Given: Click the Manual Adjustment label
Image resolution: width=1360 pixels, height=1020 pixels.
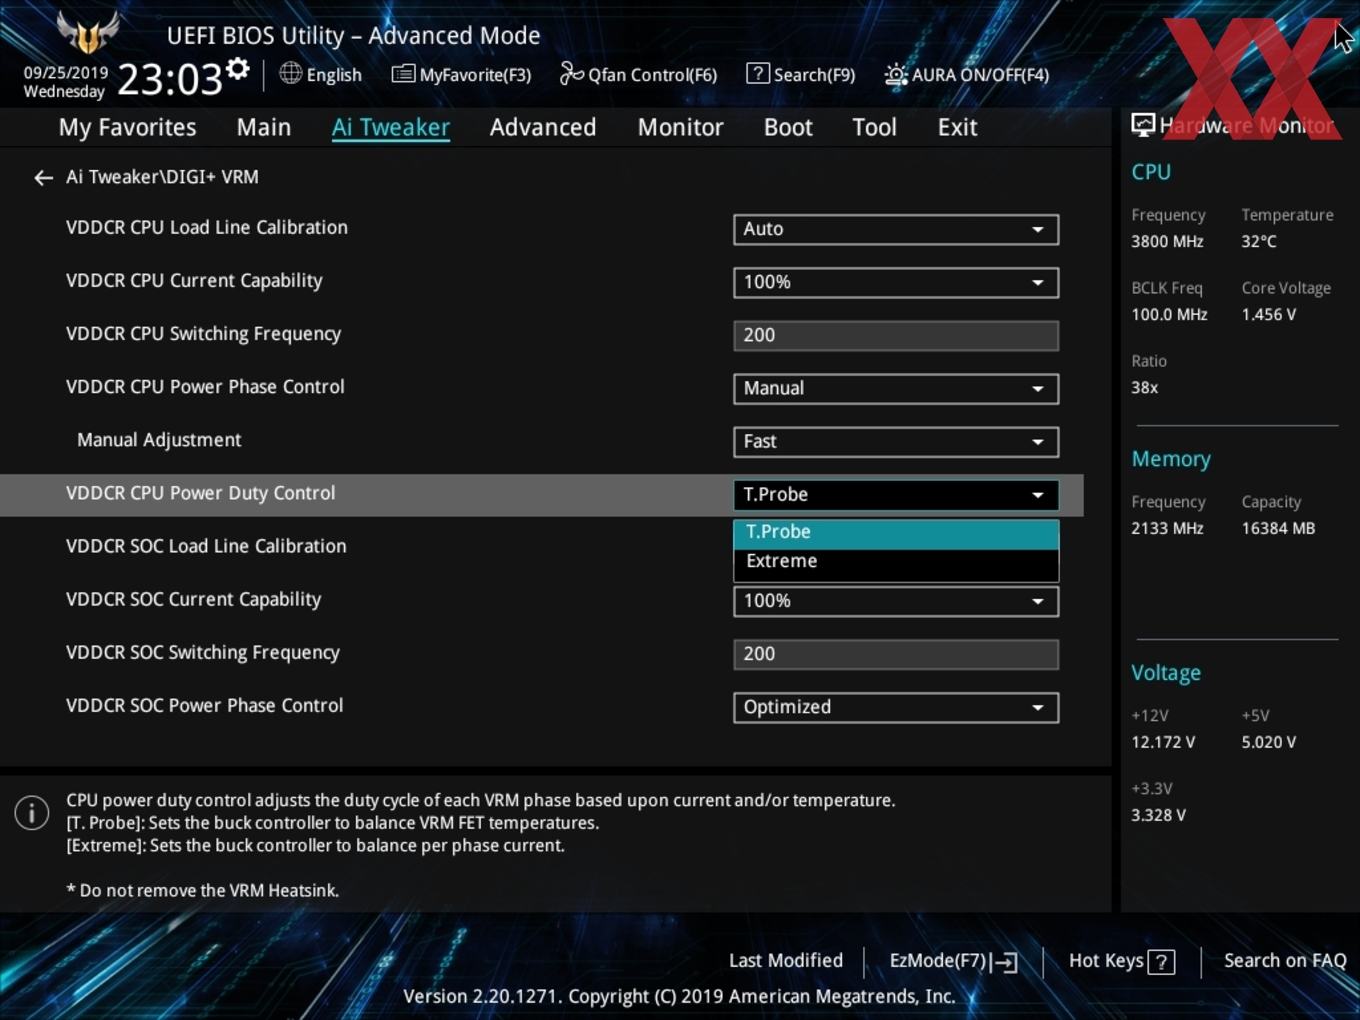Looking at the screenshot, I should pyautogui.click(x=159, y=440).
